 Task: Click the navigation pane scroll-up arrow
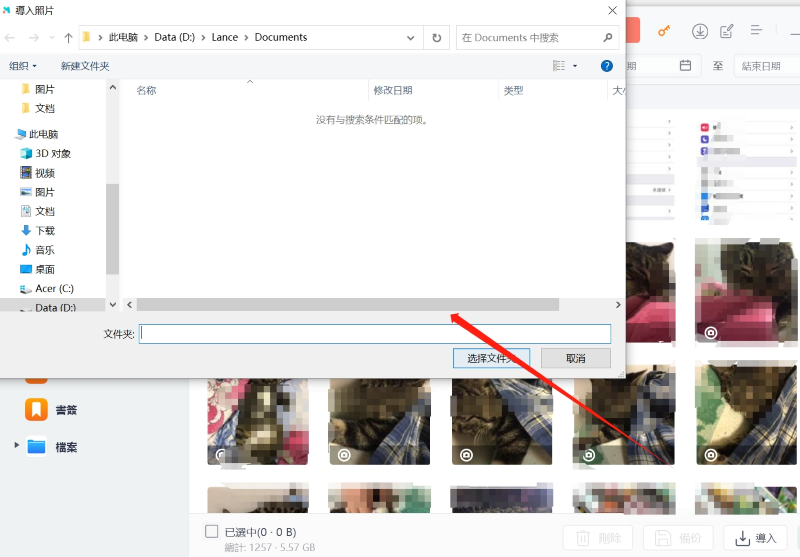click(x=113, y=87)
